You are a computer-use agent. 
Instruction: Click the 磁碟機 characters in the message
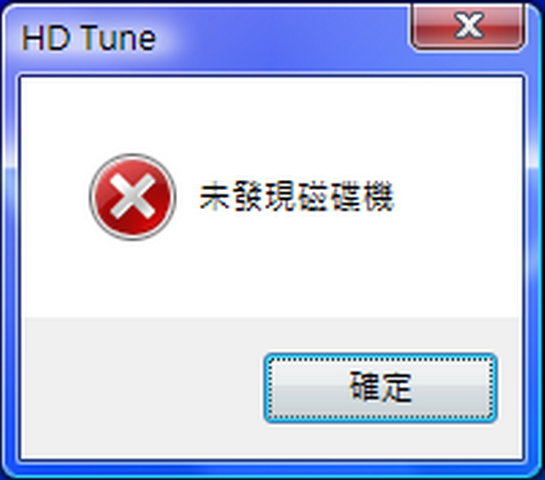tap(346, 197)
